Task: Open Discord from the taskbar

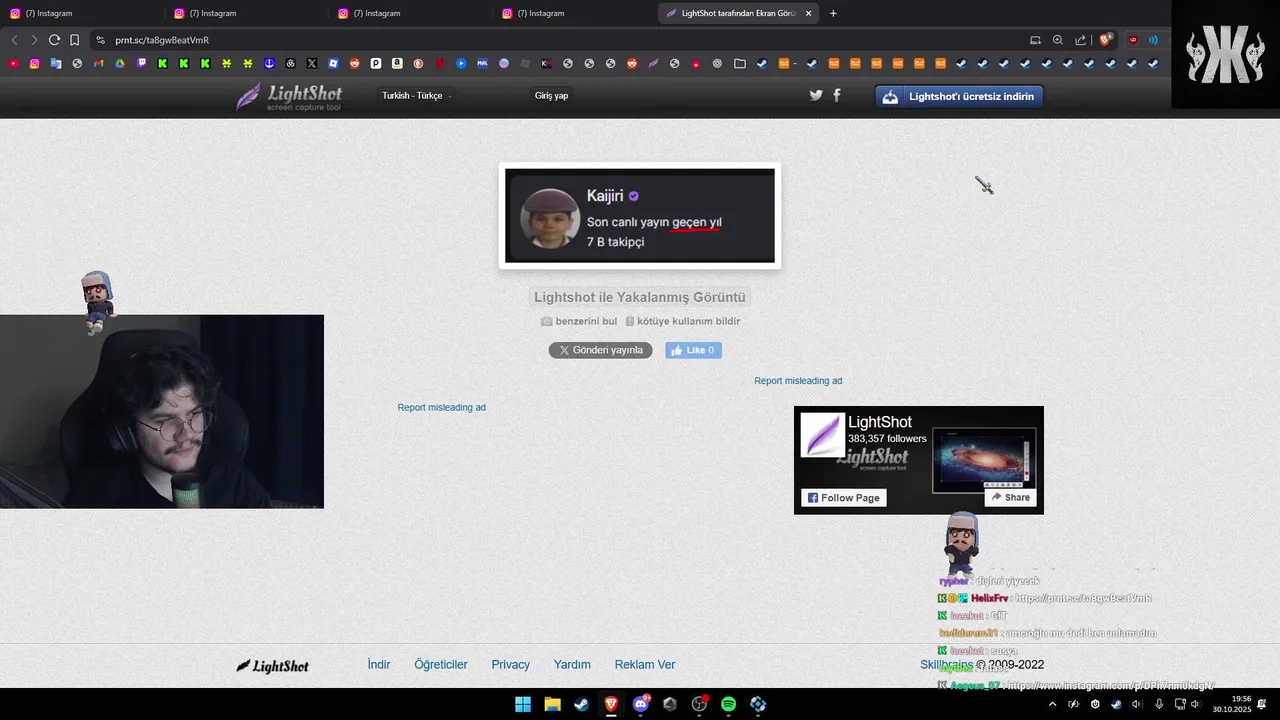Action: click(x=641, y=704)
